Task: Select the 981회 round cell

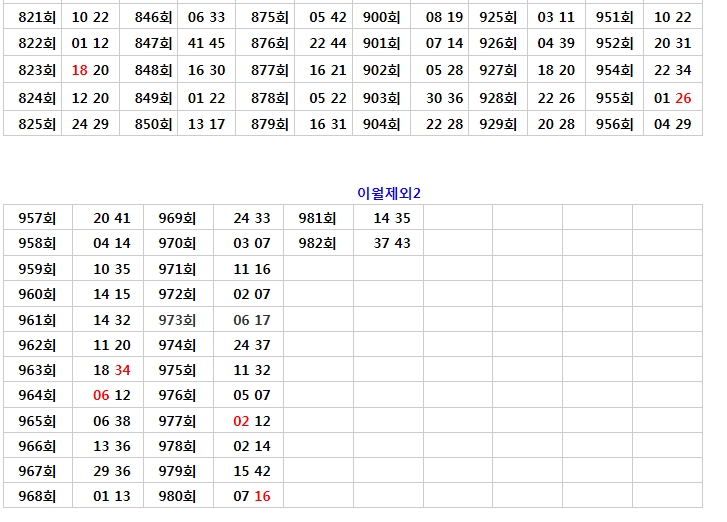Action: click(x=317, y=218)
